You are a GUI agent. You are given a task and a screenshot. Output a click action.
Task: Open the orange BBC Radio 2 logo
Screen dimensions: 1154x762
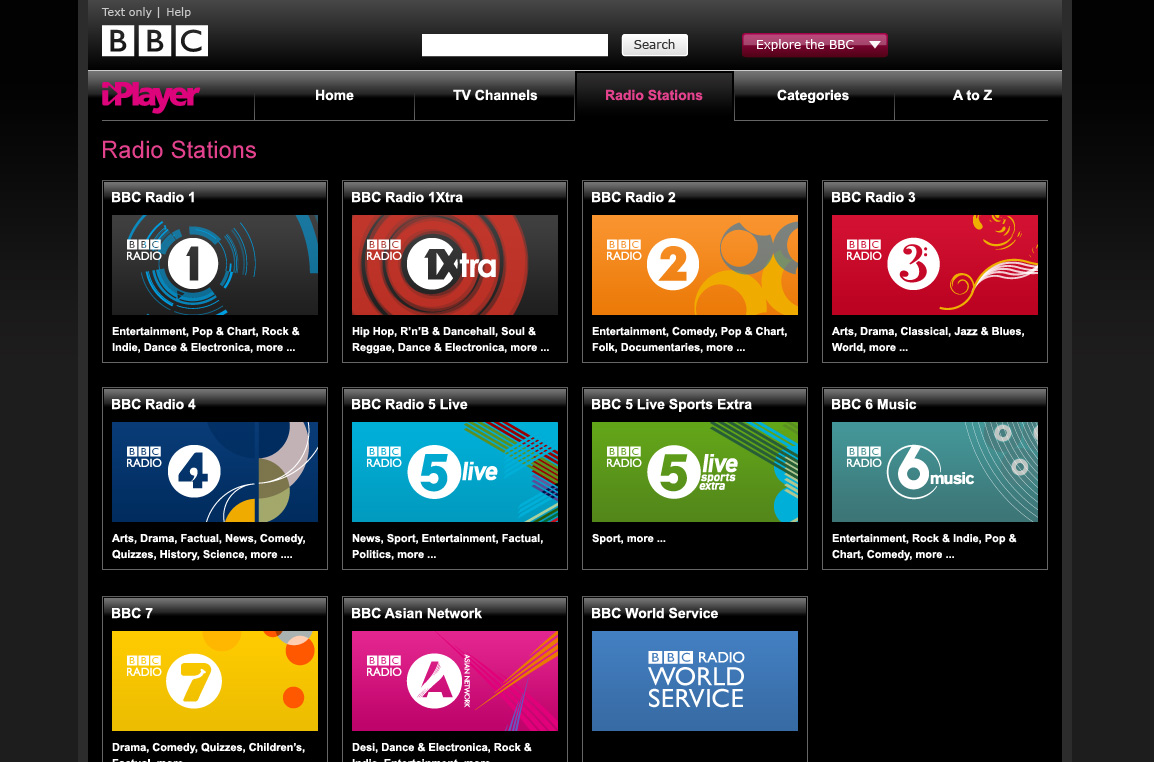pos(695,265)
